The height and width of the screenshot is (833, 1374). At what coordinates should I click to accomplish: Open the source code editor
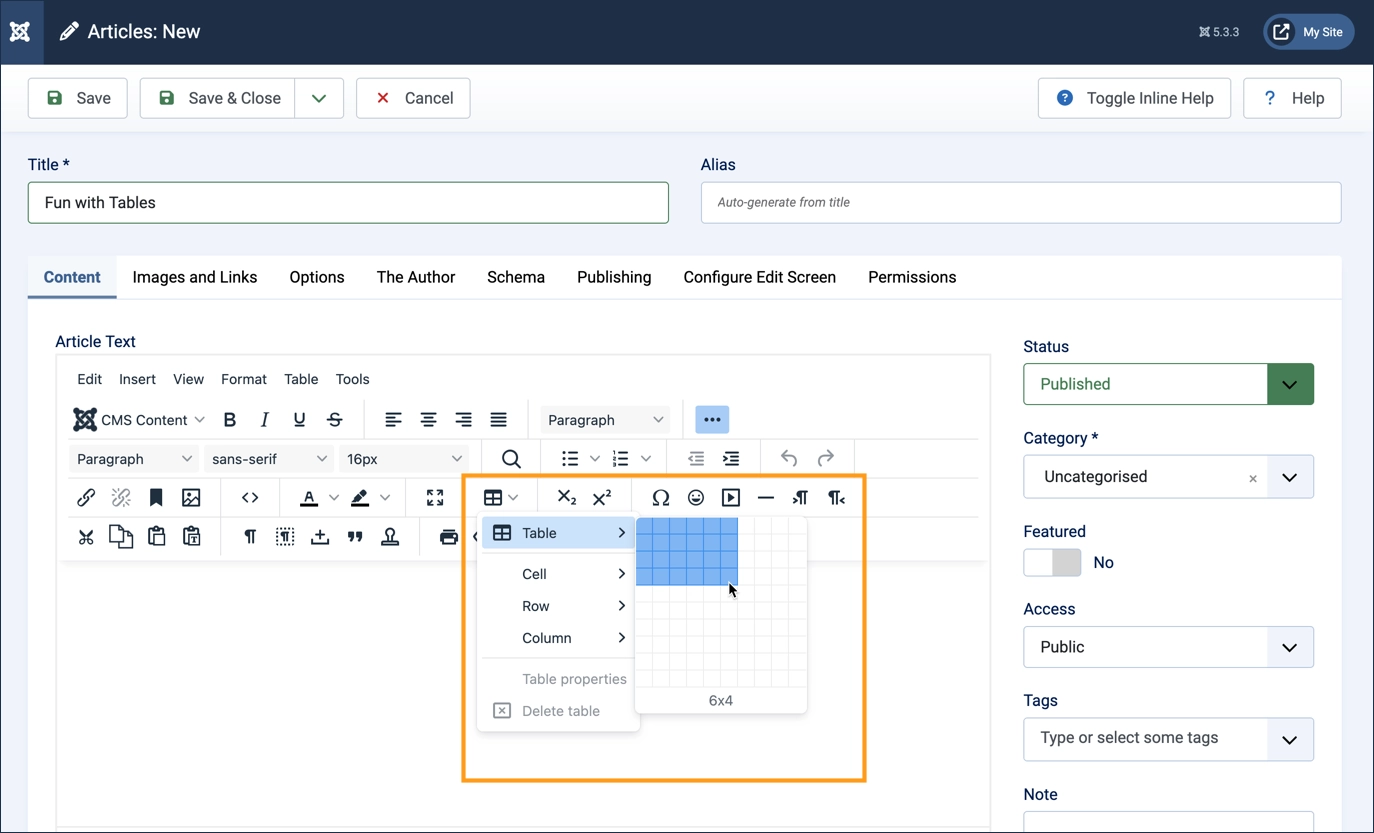(249, 497)
